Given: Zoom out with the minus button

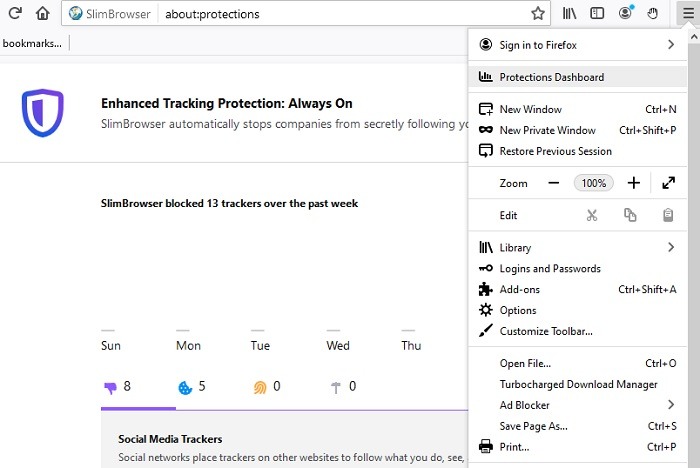Looking at the screenshot, I should coord(554,183).
